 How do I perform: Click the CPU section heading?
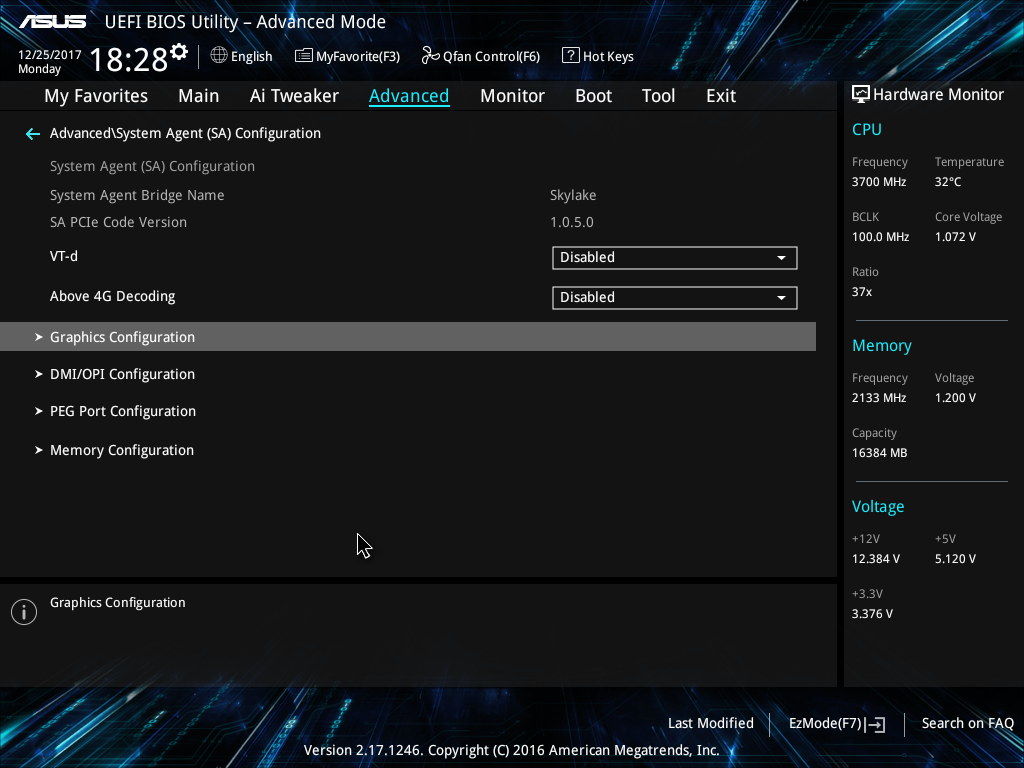click(x=867, y=129)
